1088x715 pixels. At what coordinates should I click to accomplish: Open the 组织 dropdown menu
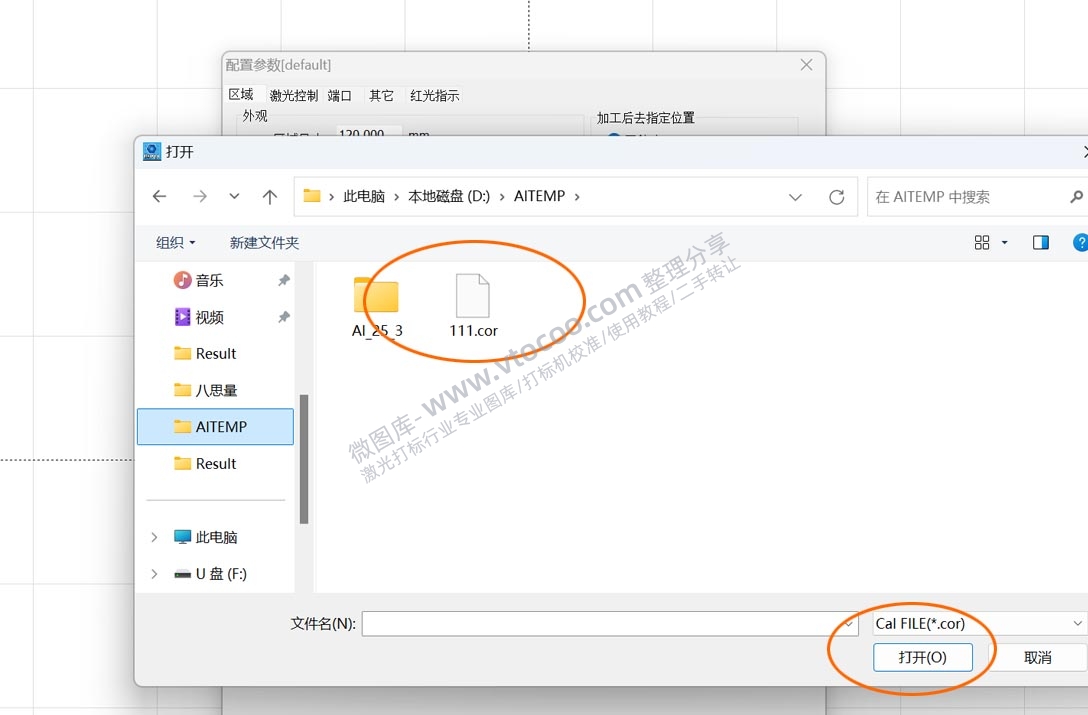175,242
